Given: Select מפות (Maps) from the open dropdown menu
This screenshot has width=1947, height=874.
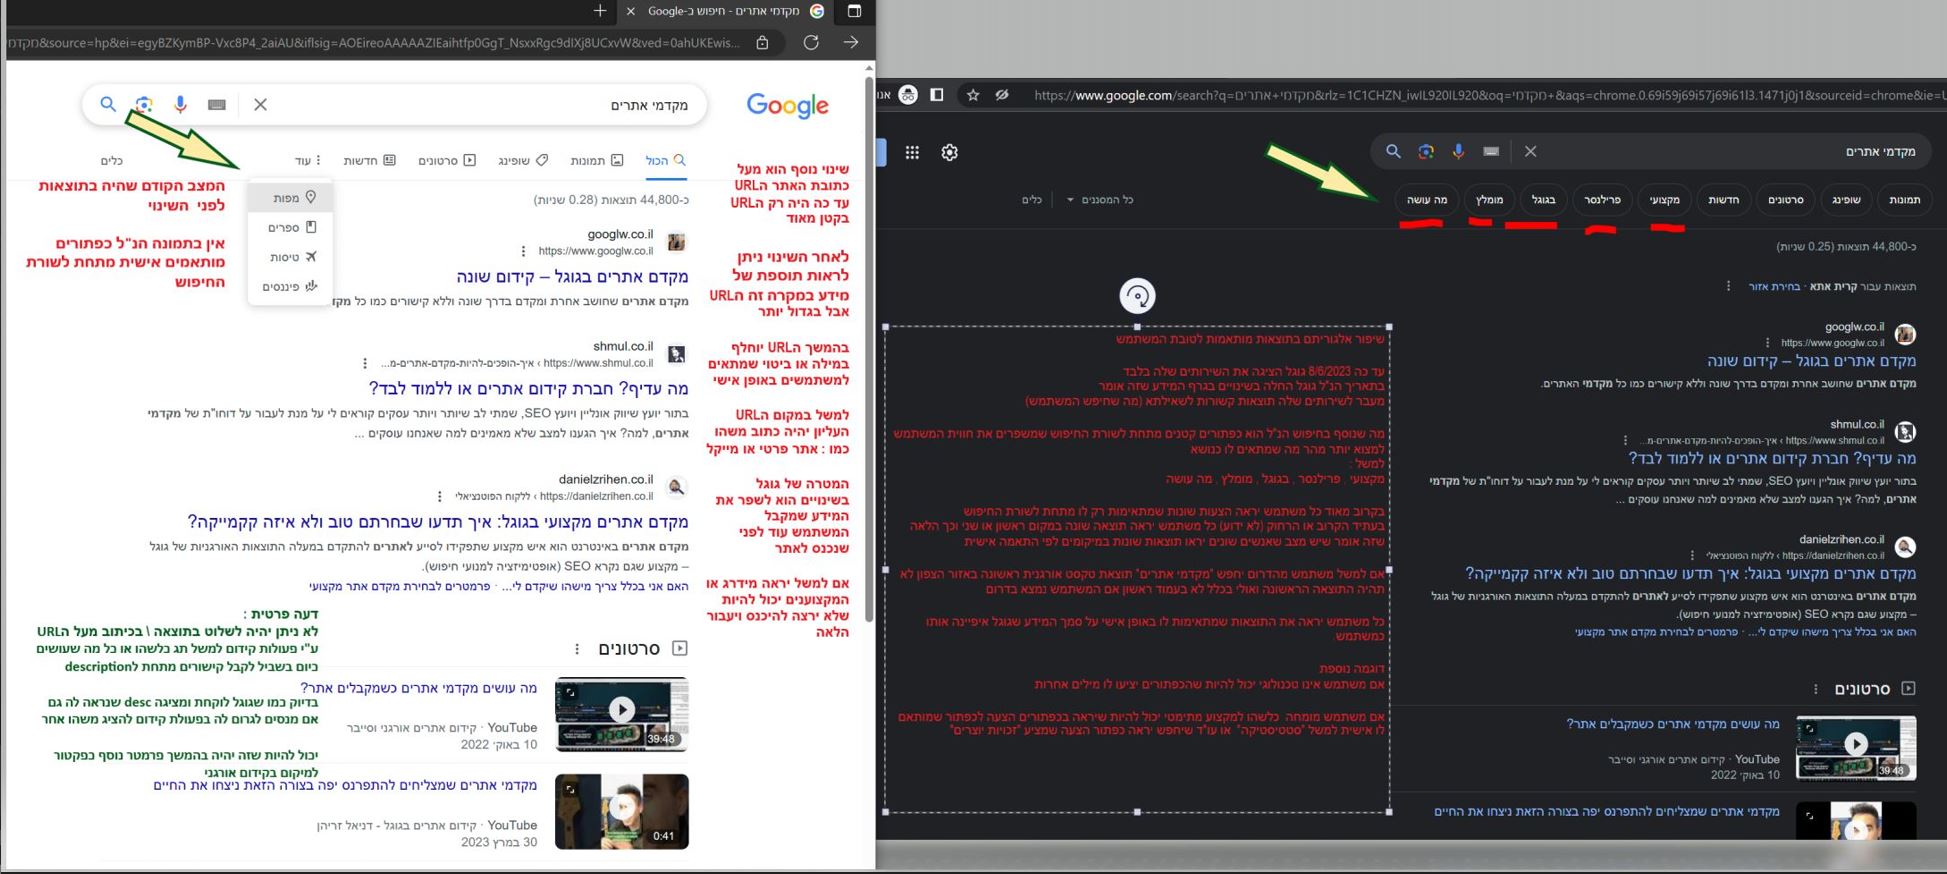Looking at the screenshot, I should (290, 198).
